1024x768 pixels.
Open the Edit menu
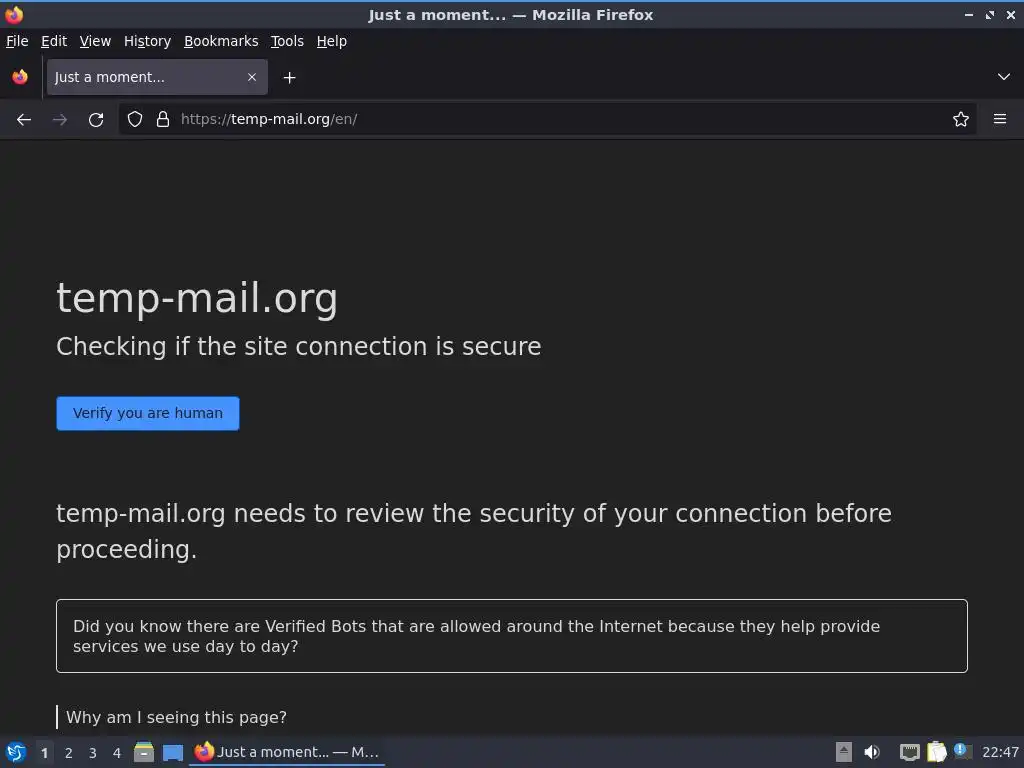click(54, 41)
